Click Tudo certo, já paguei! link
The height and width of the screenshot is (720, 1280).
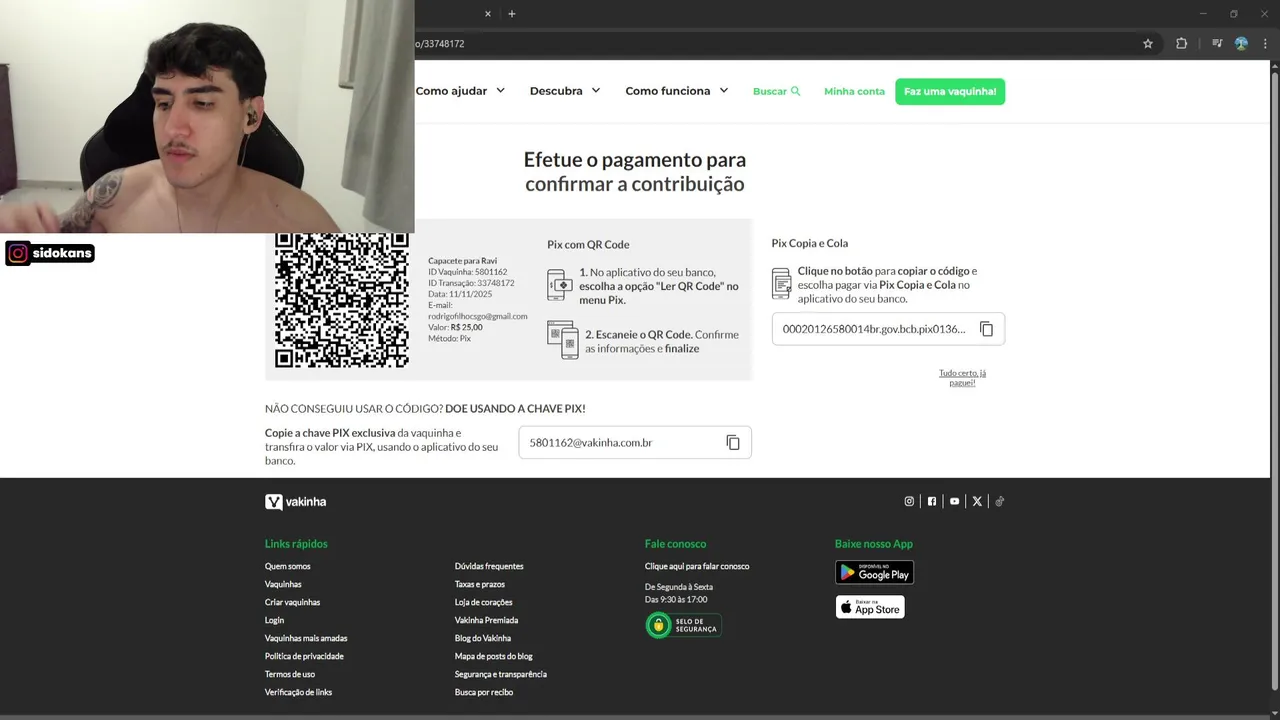coord(962,377)
